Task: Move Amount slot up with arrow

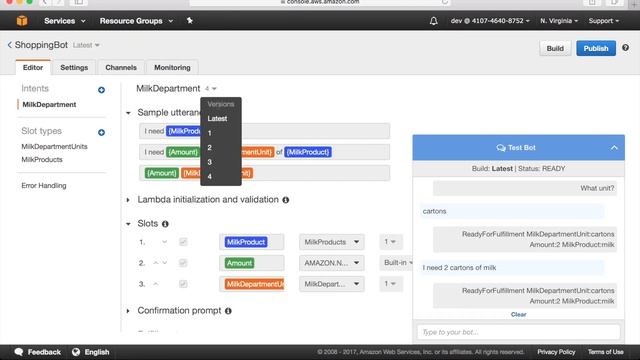Action: (156, 263)
